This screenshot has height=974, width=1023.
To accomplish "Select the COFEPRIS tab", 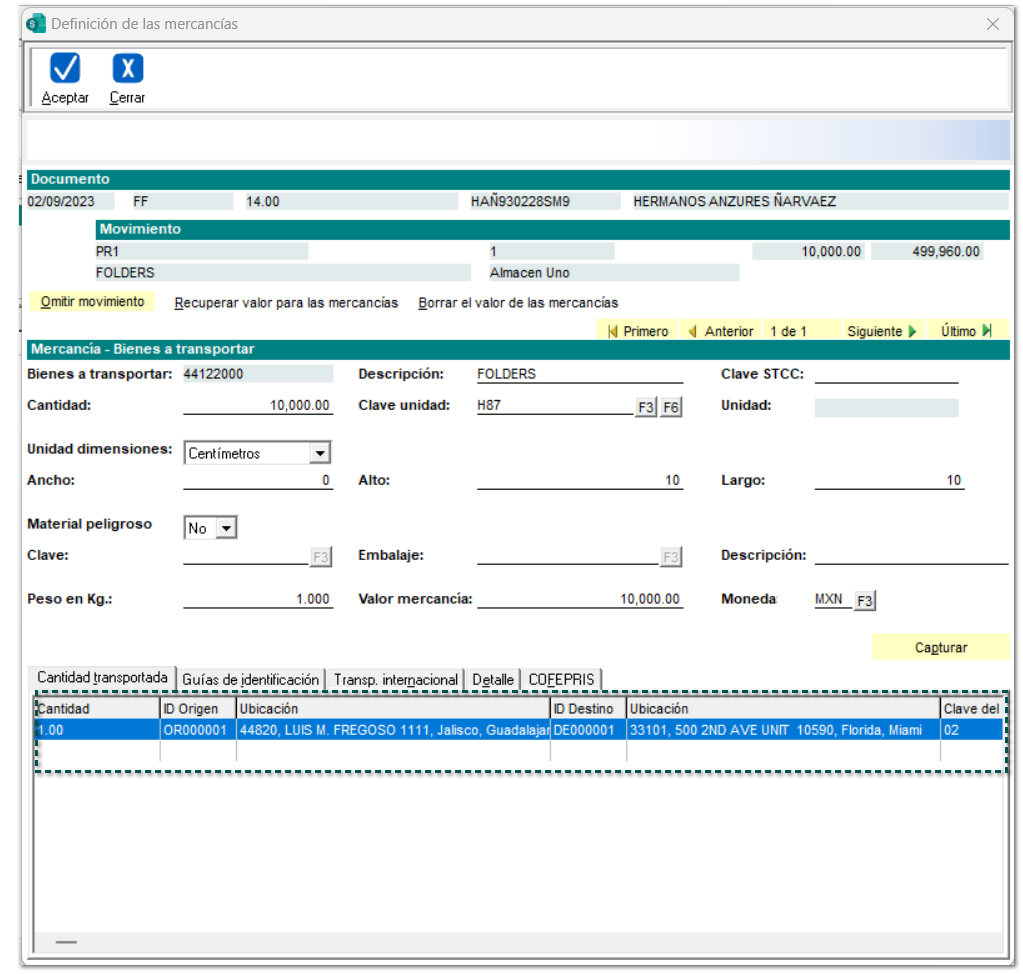I will tap(561, 680).
